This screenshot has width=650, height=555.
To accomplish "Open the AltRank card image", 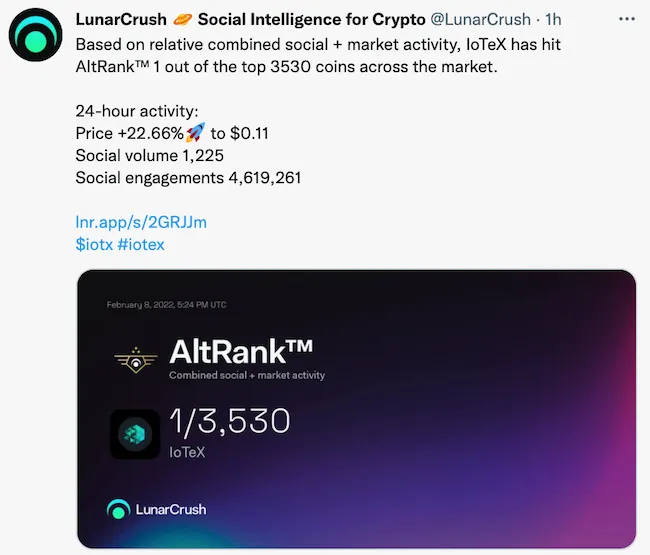I will click(x=357, y=409).
